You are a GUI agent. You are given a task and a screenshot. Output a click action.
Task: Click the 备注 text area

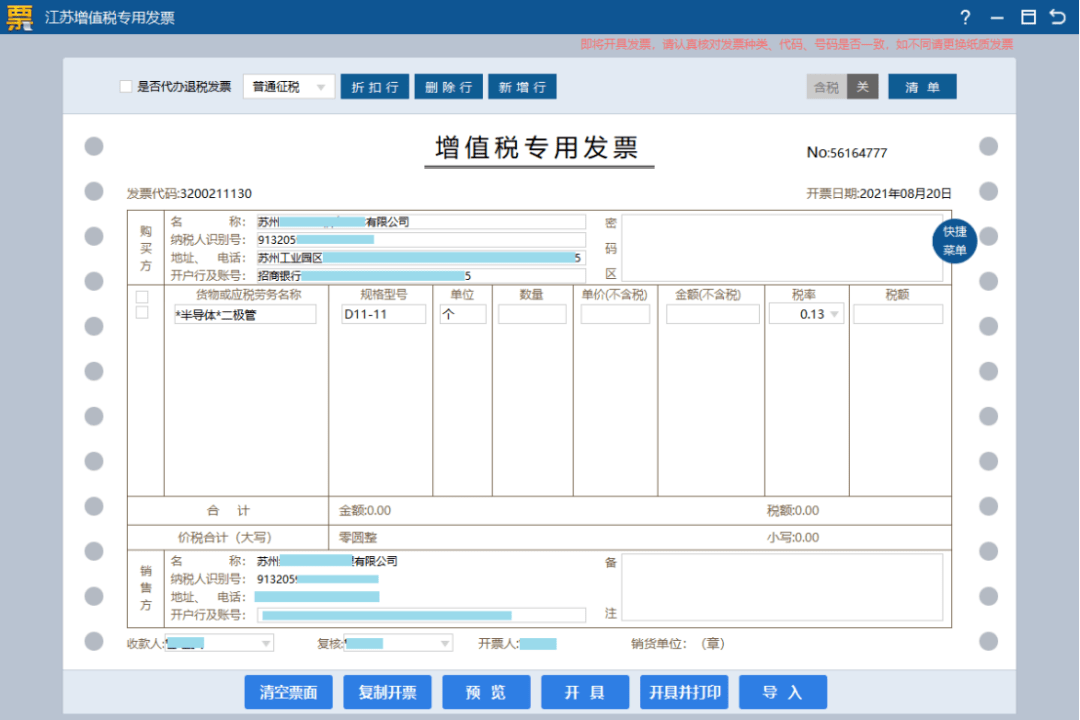(782, 587)
